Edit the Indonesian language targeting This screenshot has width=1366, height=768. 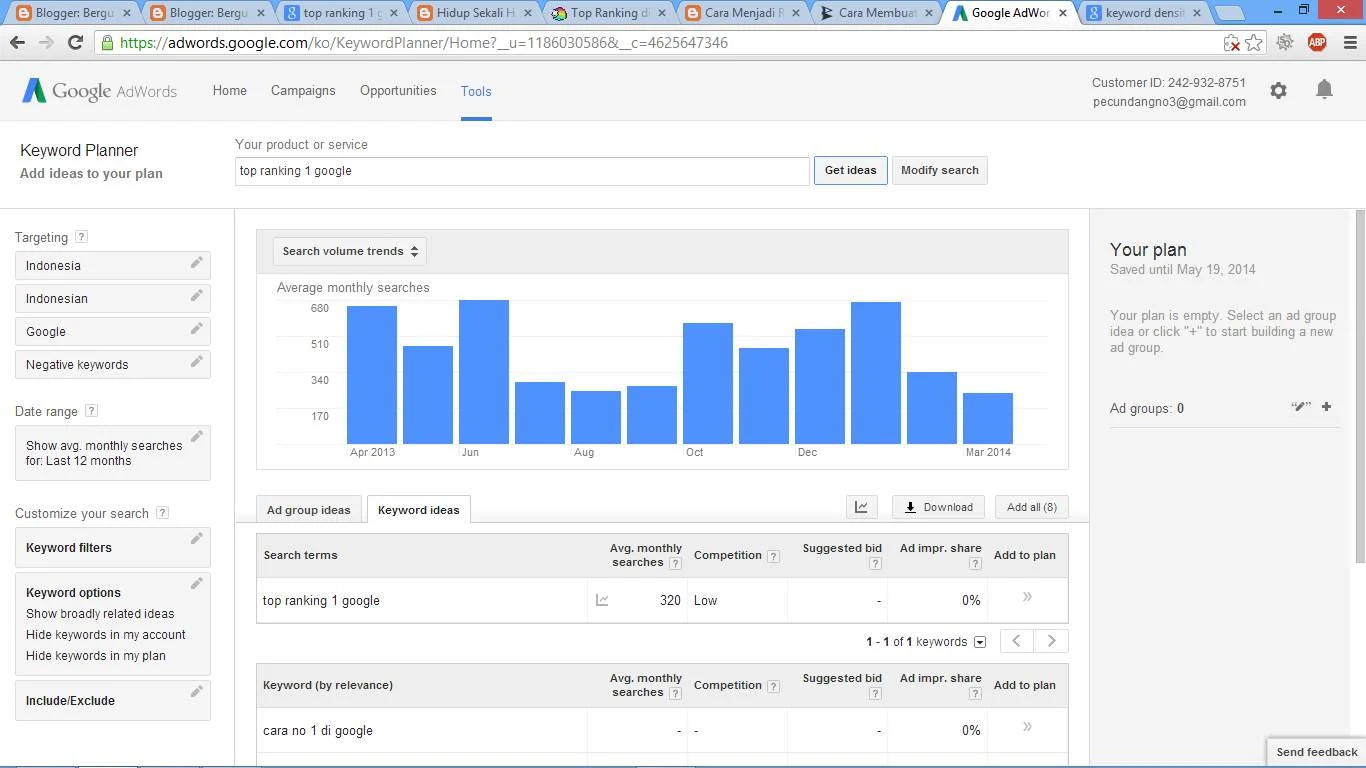197,296
